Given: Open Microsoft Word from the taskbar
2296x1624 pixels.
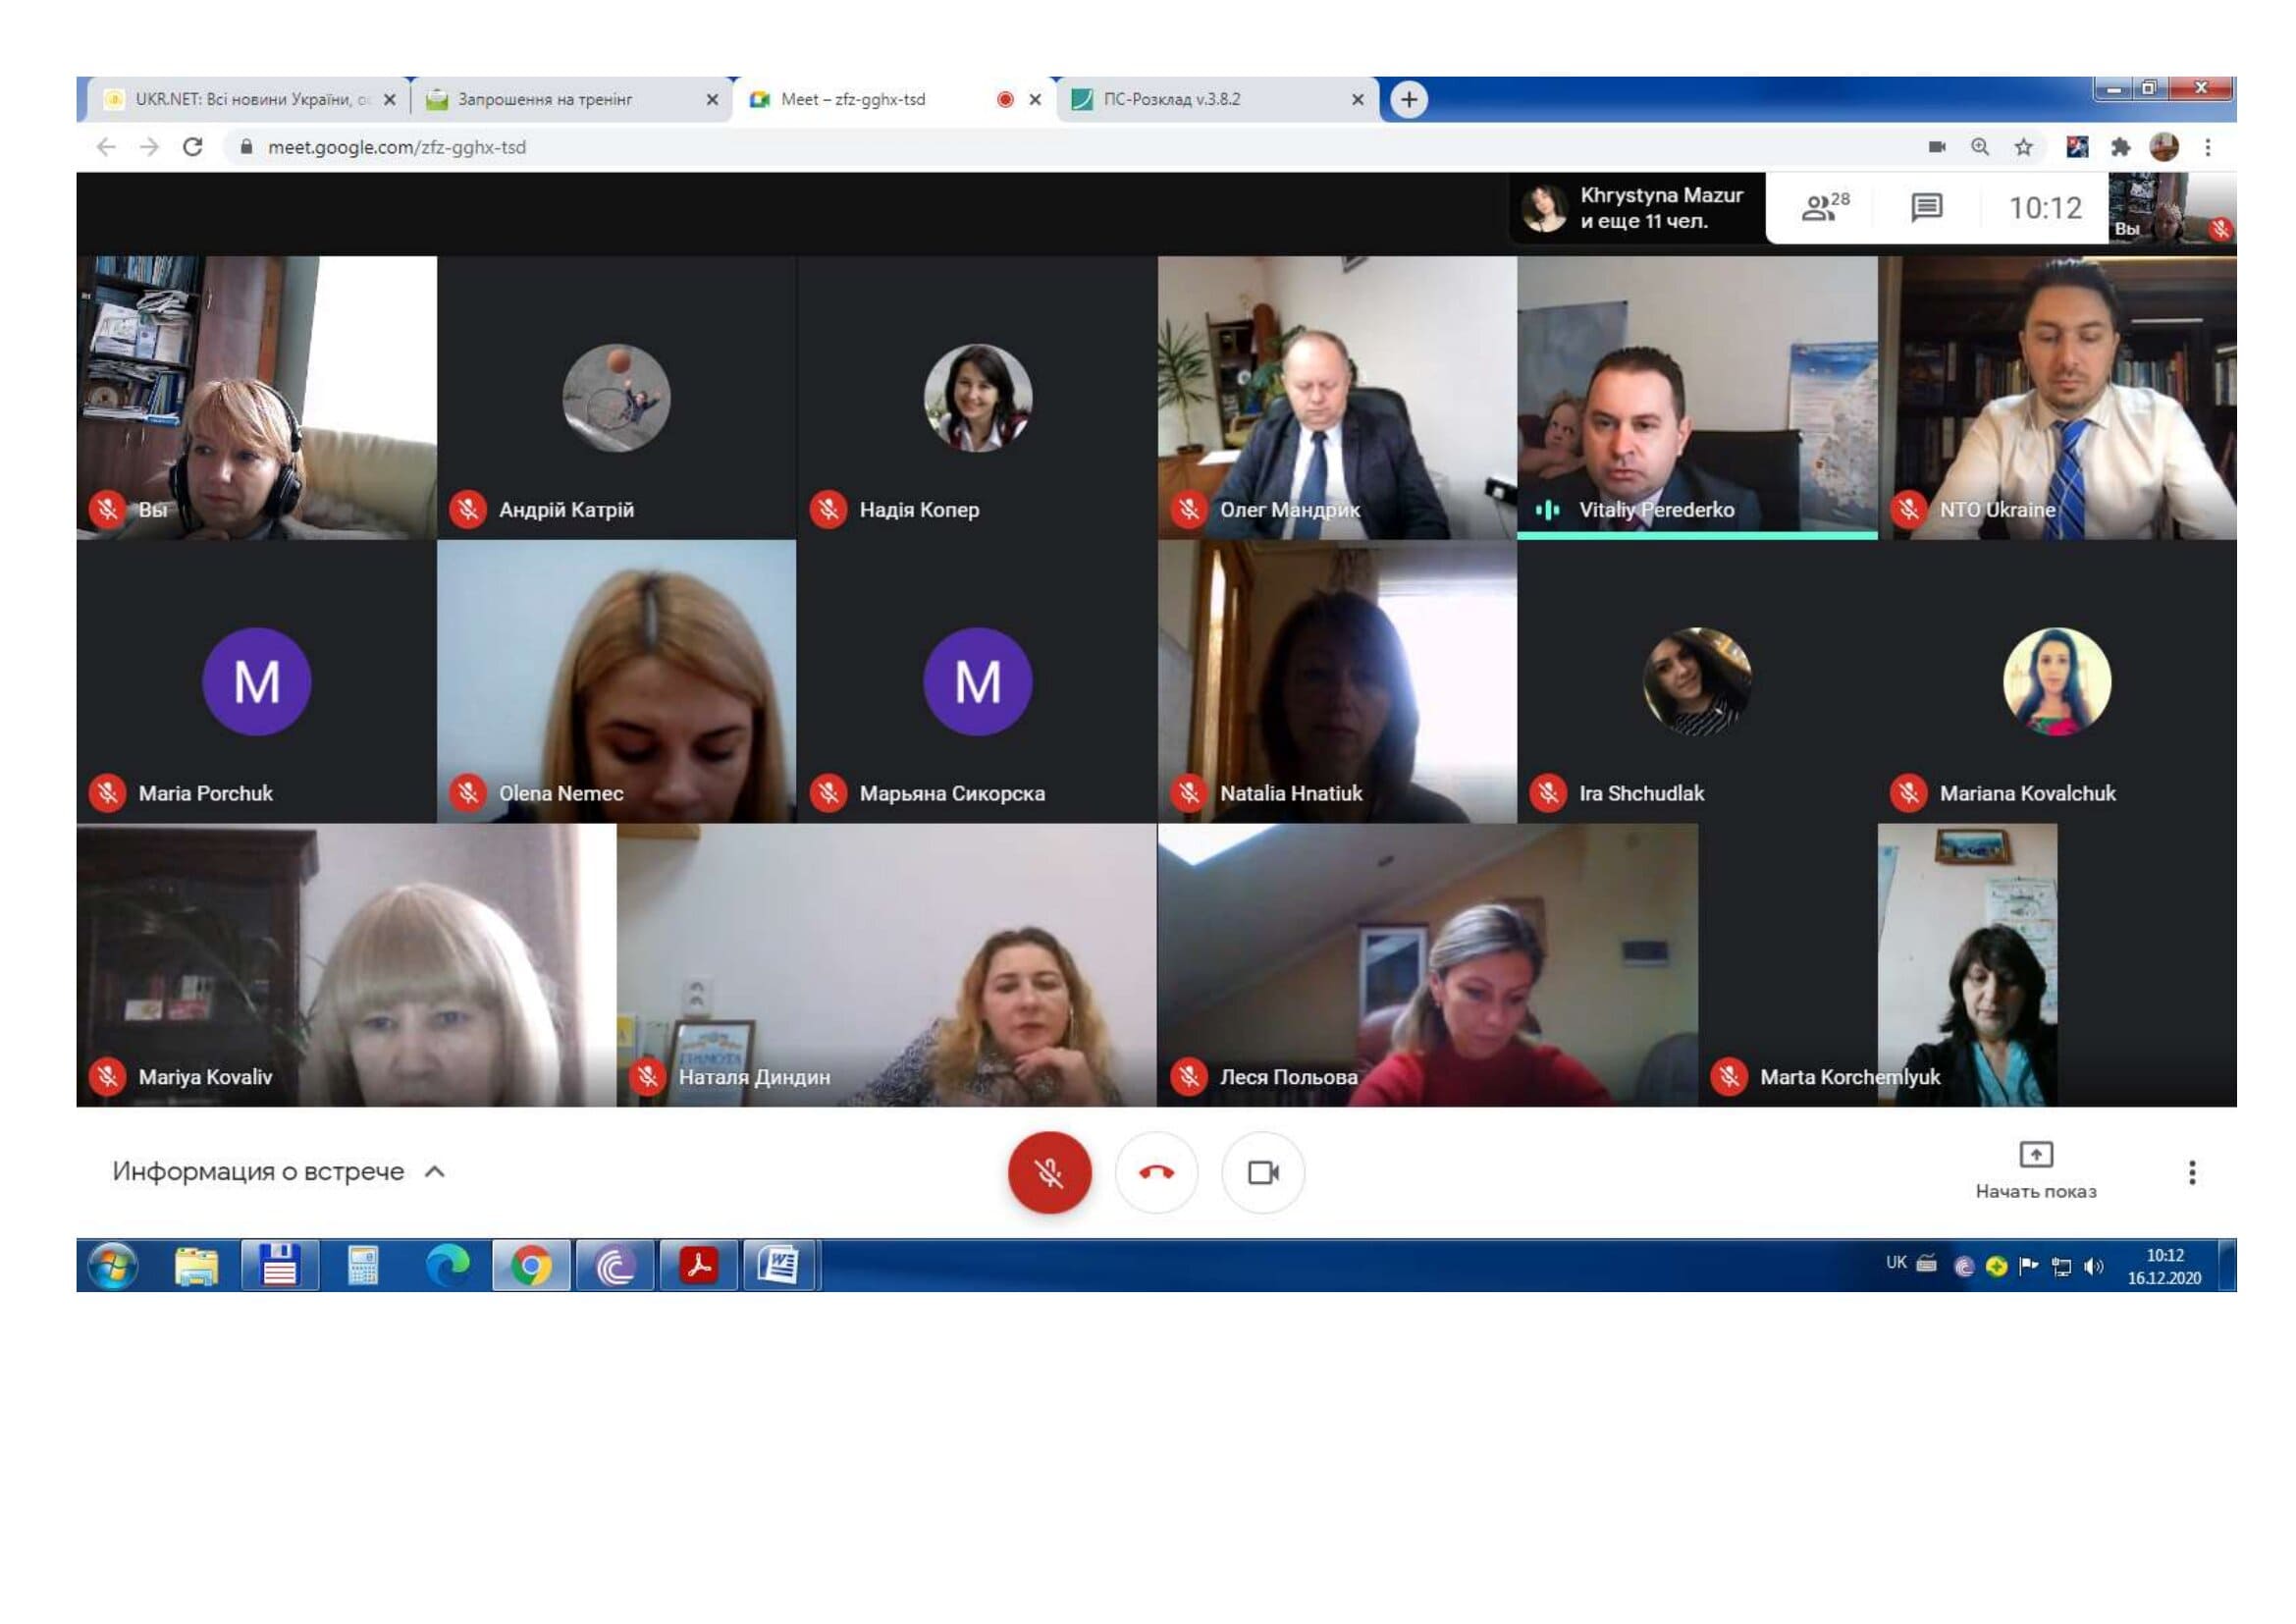Looking at the screenshot, I should (x=779, y=1265).
